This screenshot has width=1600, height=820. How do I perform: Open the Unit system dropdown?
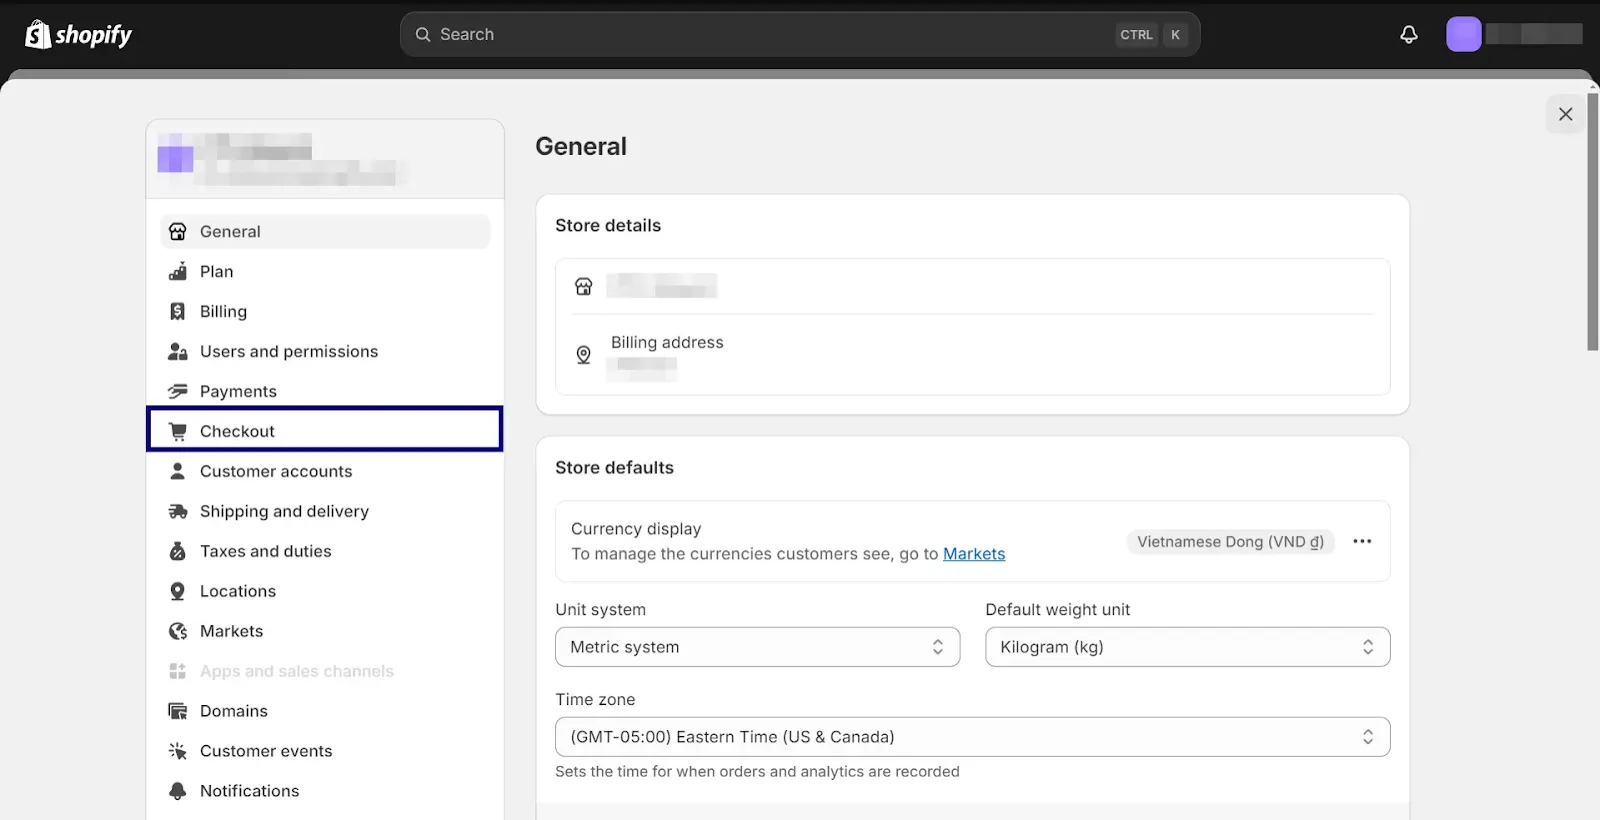point(757,647)
